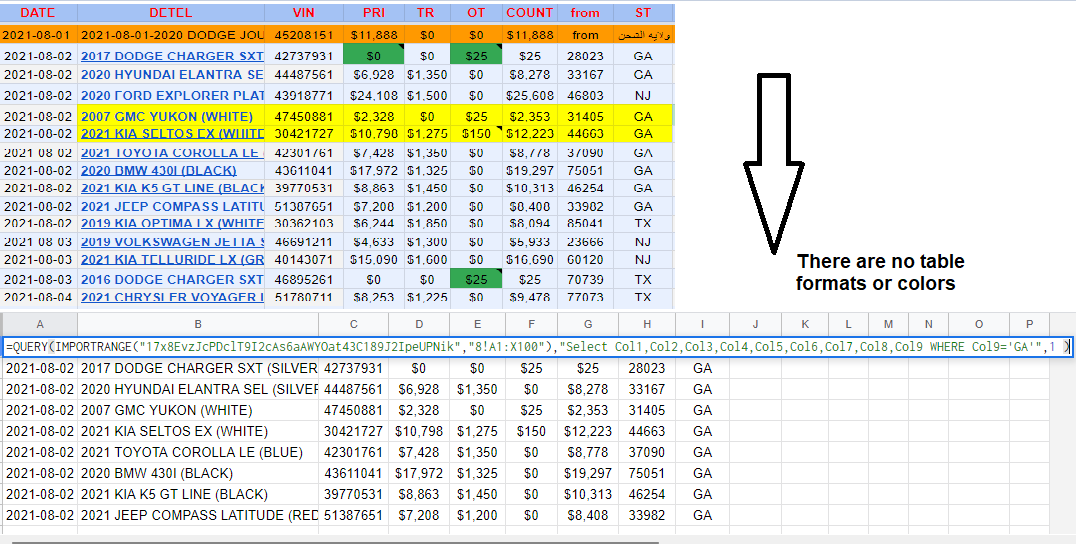Viewport: 1076px width, 544px height.
Task: Click the $15,090 cell in KIA TELLURIDE row
Action: coord(373,259)
